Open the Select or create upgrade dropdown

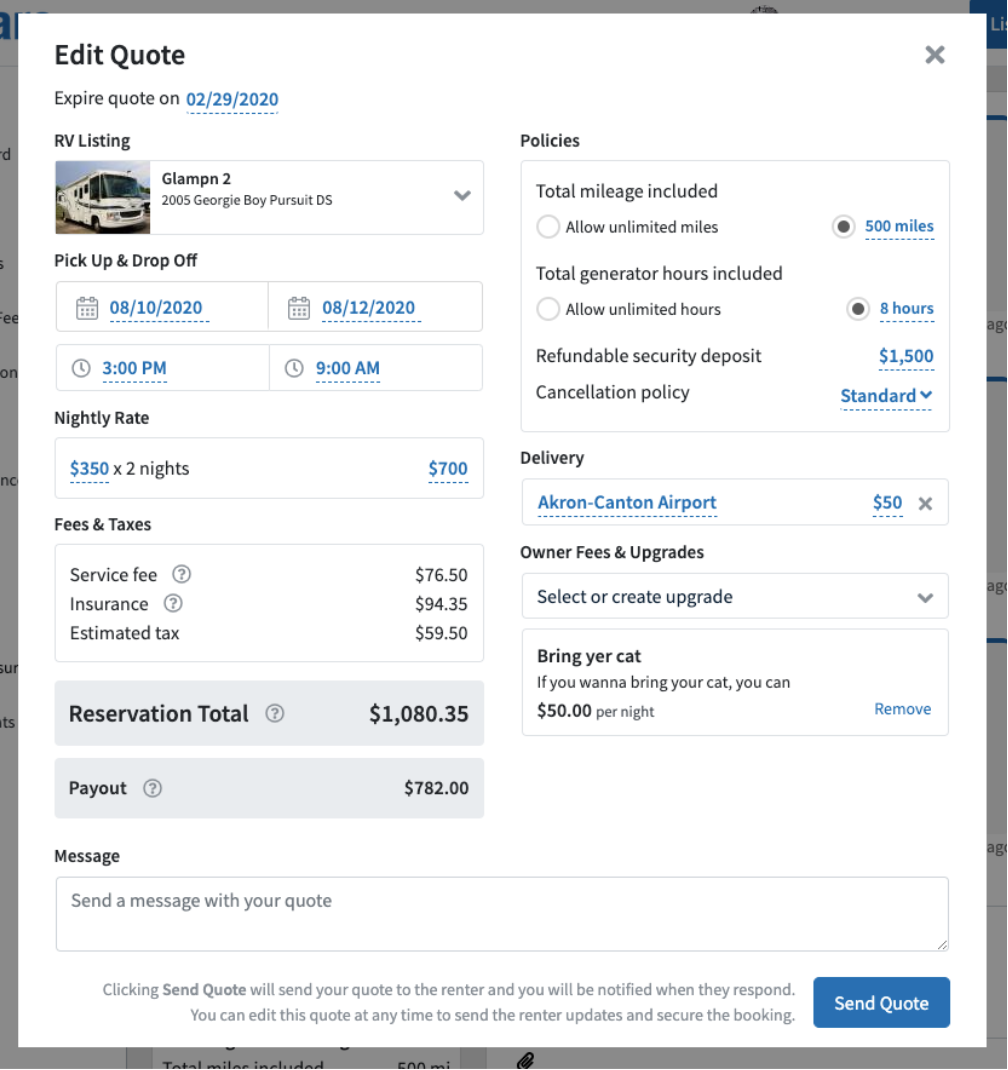(x=735, y=596)
